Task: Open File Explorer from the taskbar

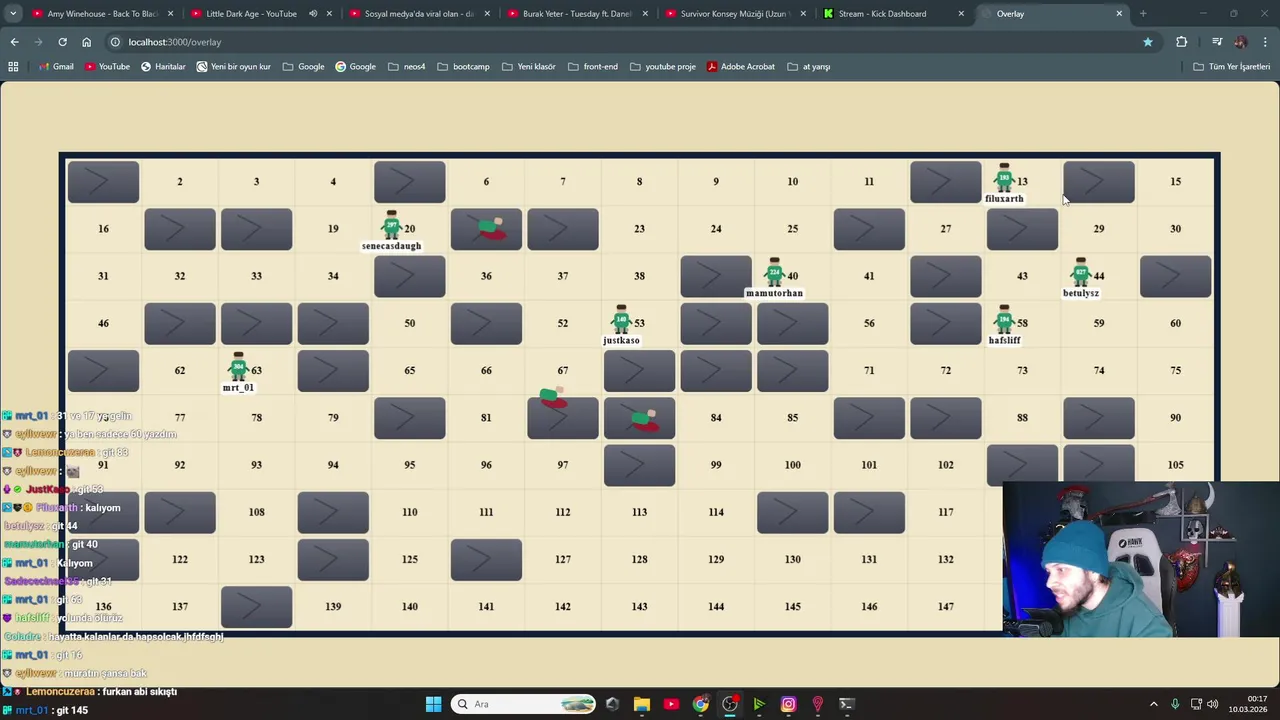Action: (x=642, y=704)
